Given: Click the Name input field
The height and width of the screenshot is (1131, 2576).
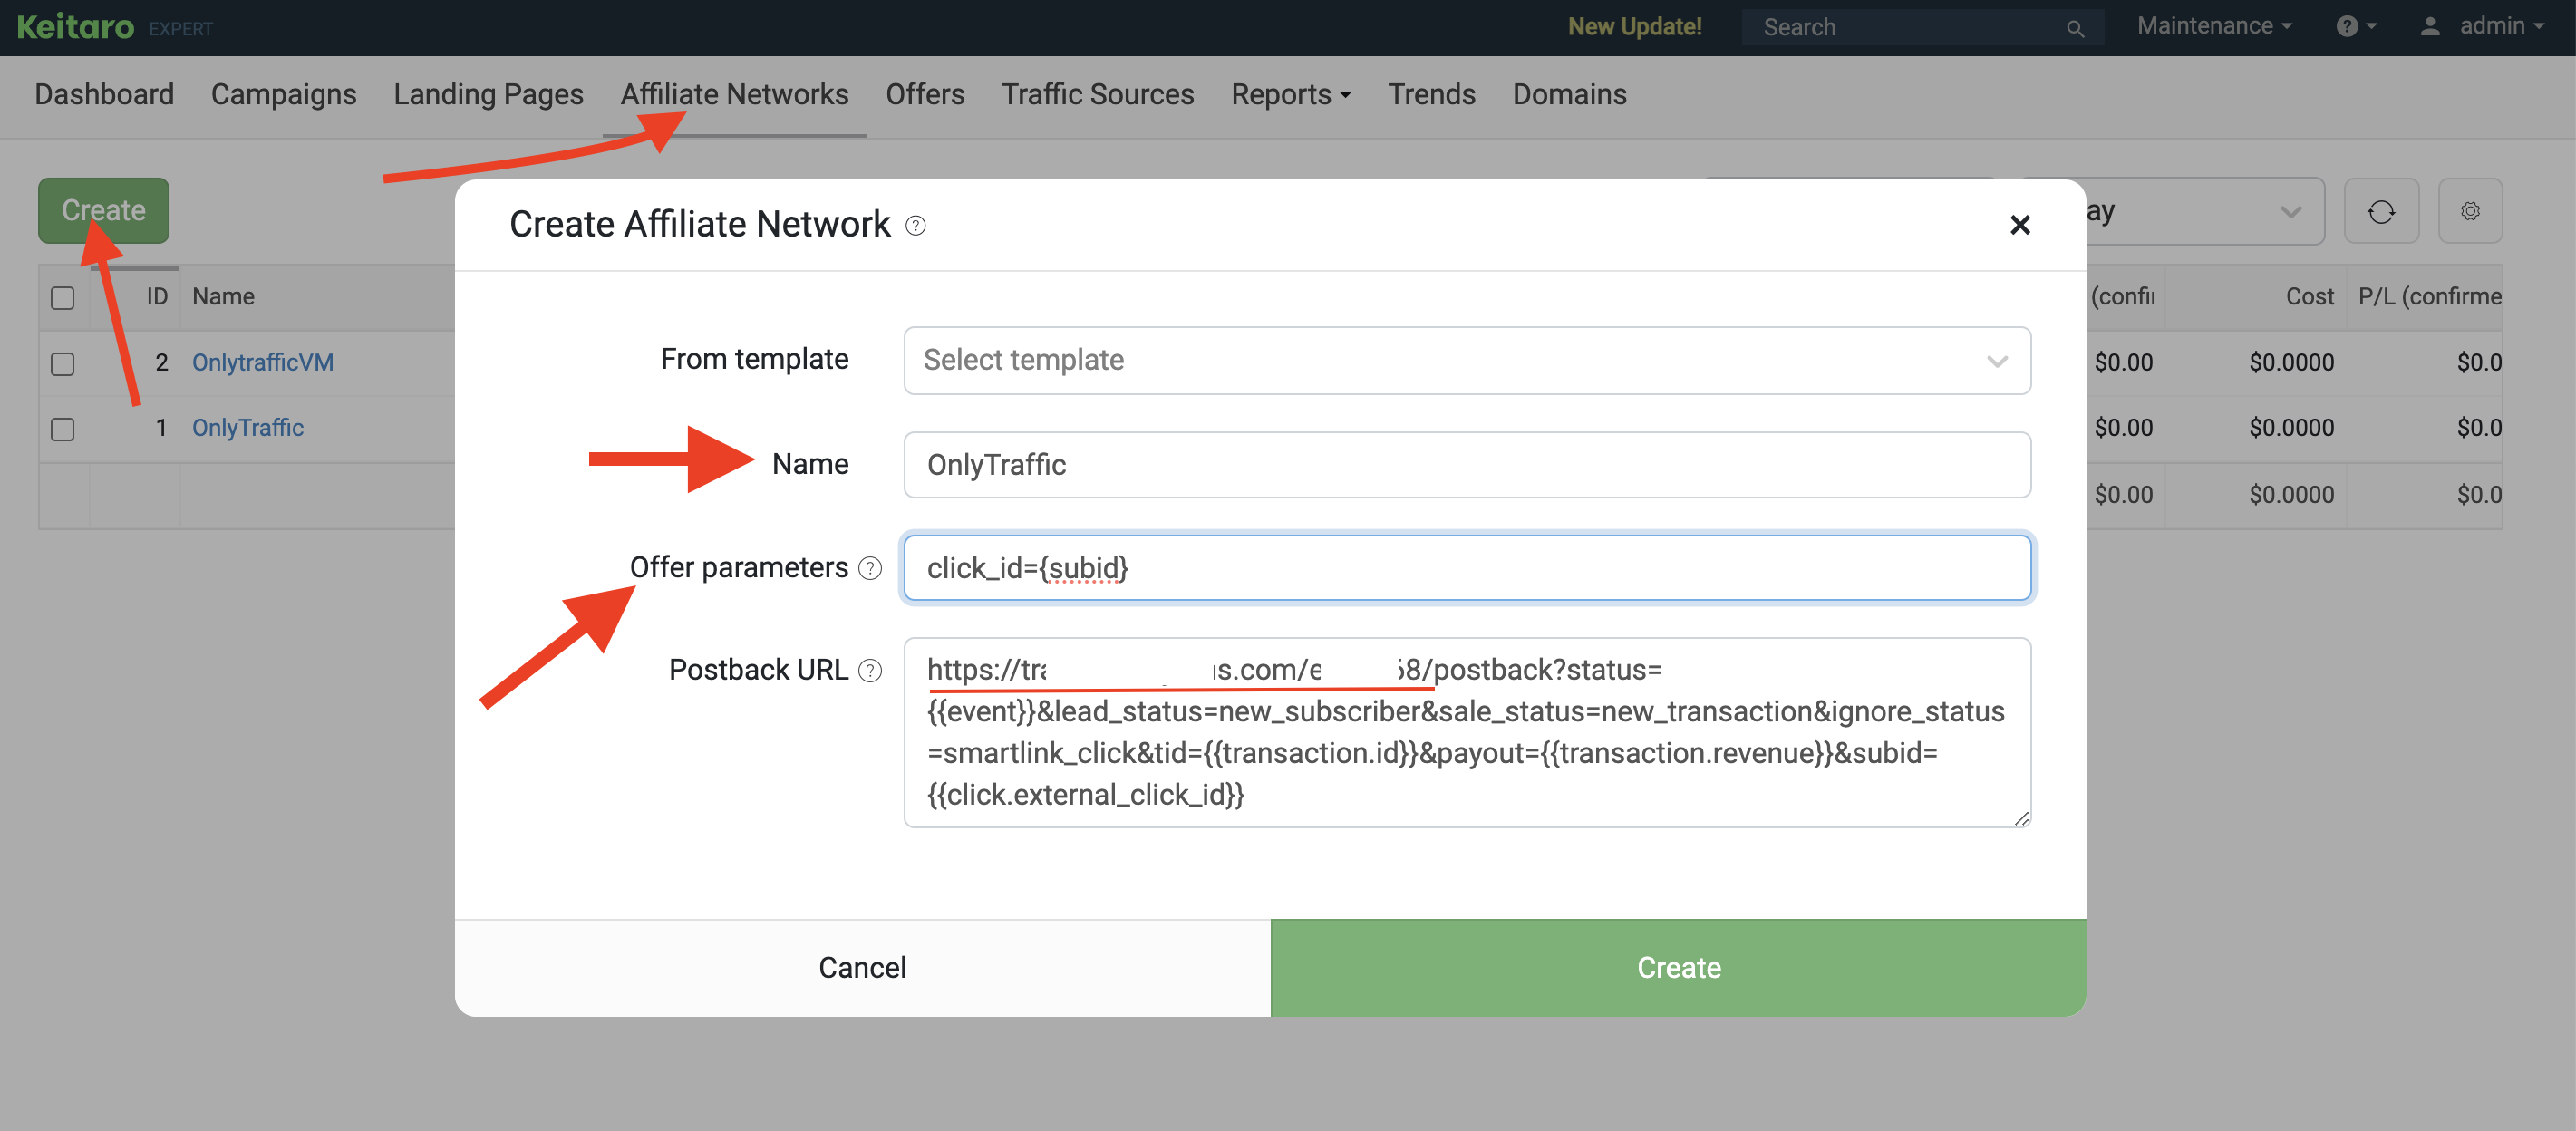Looking at the screenshot, I should pyautogui.click(x=1467, y=465).
